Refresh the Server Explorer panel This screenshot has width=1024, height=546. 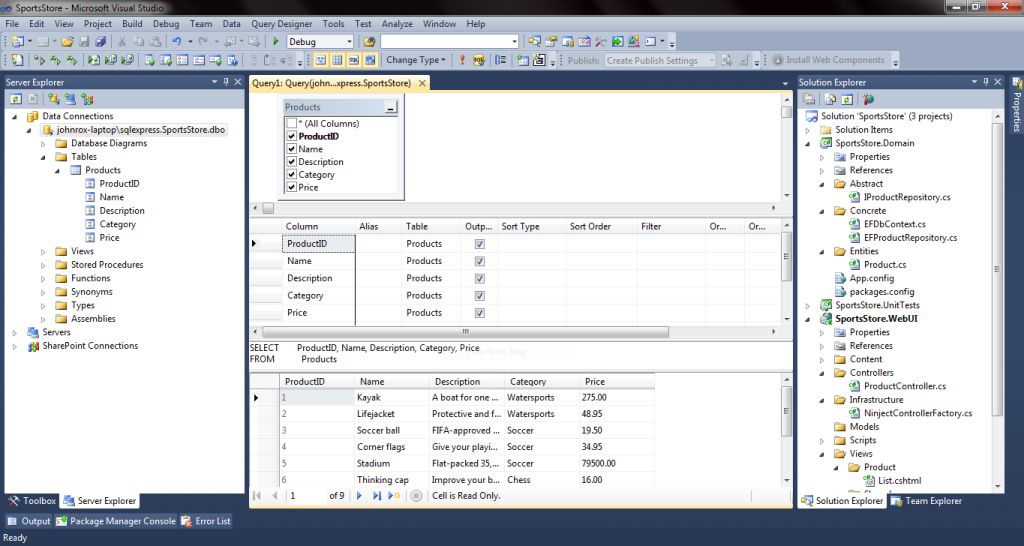[15, 99]
